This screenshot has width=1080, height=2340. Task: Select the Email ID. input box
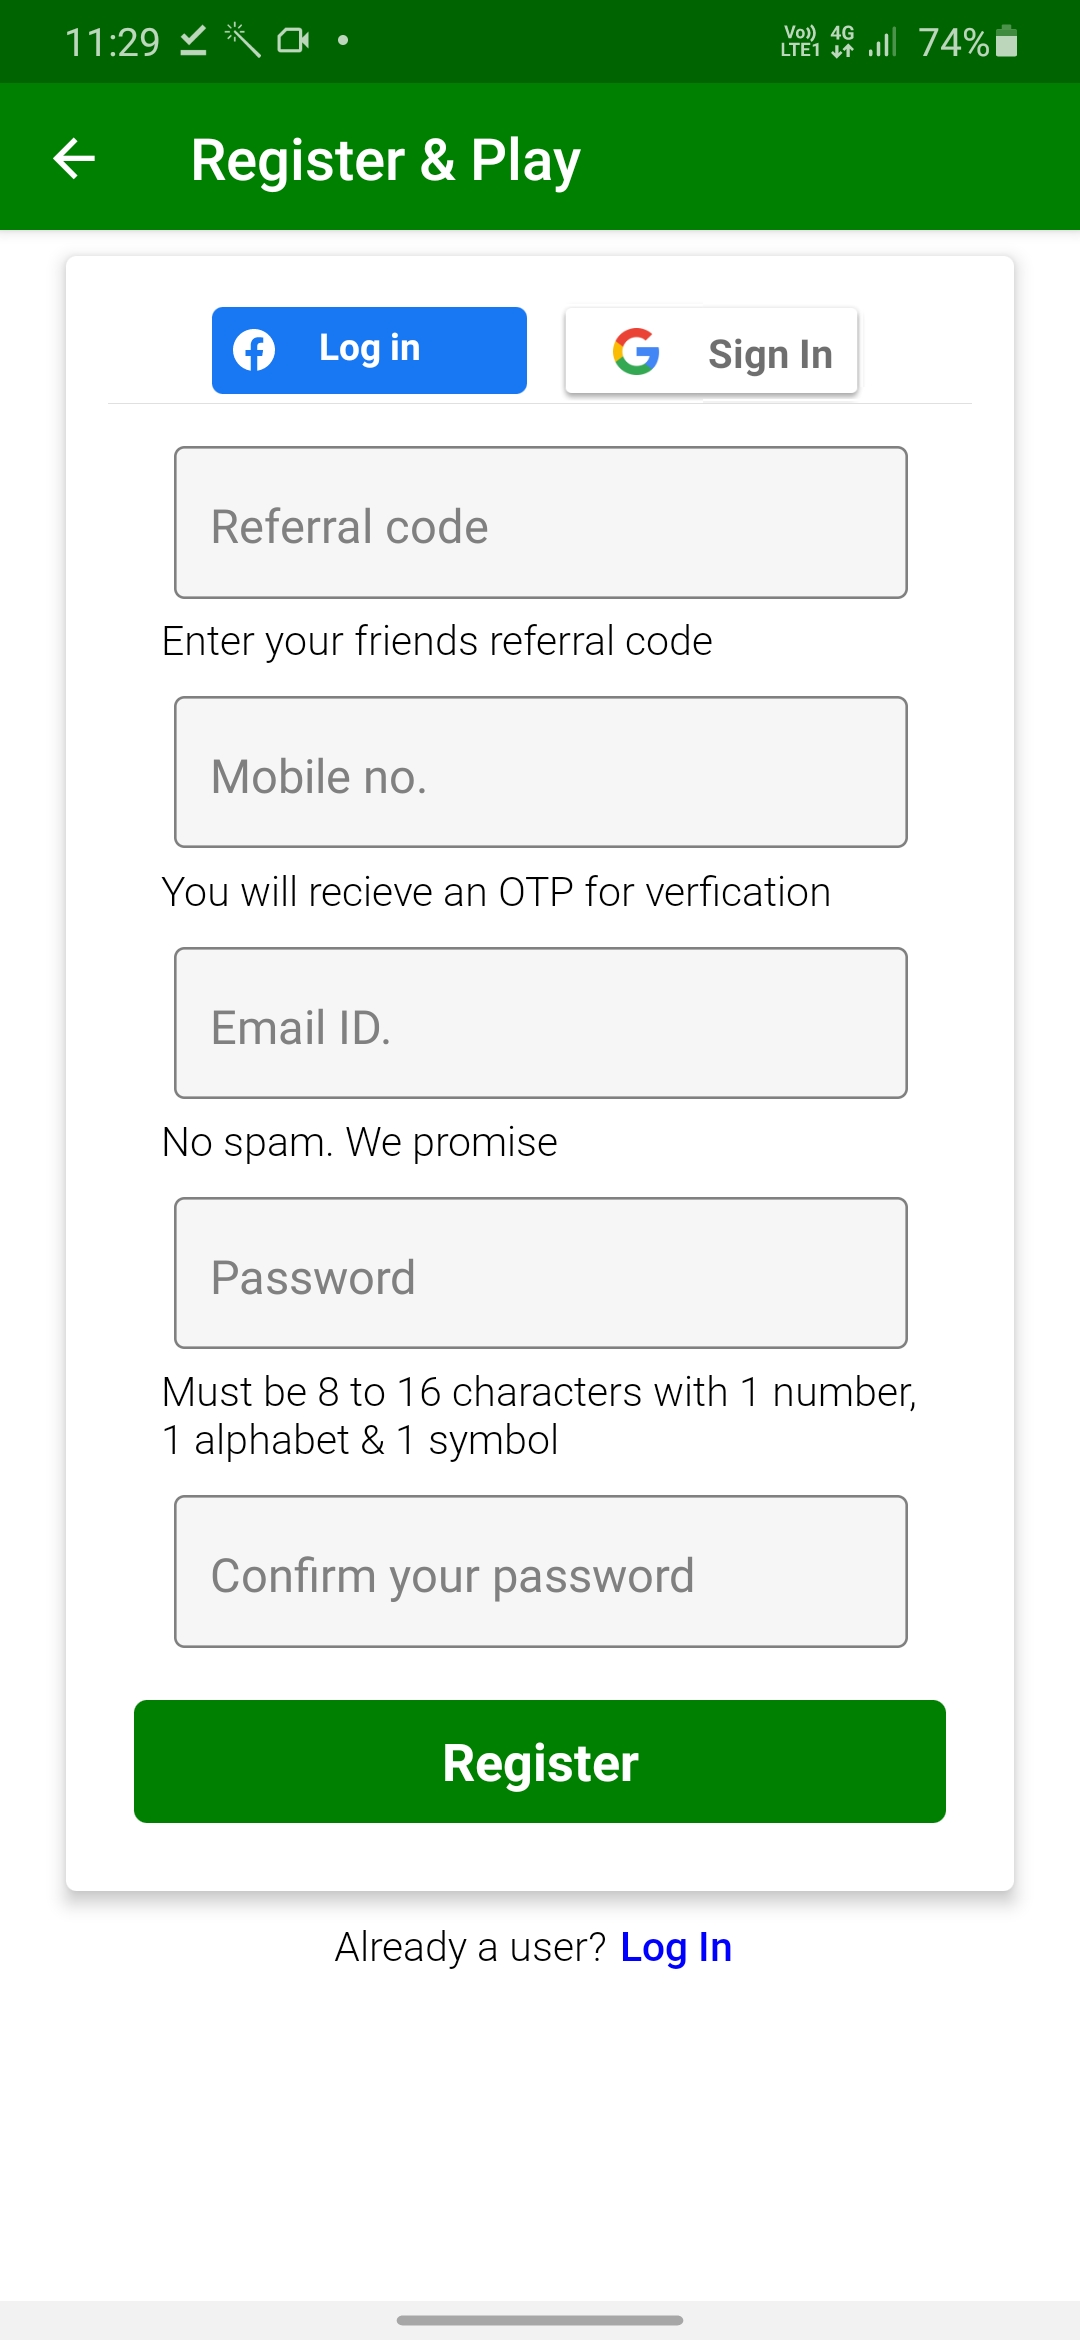pos(541,1023)
